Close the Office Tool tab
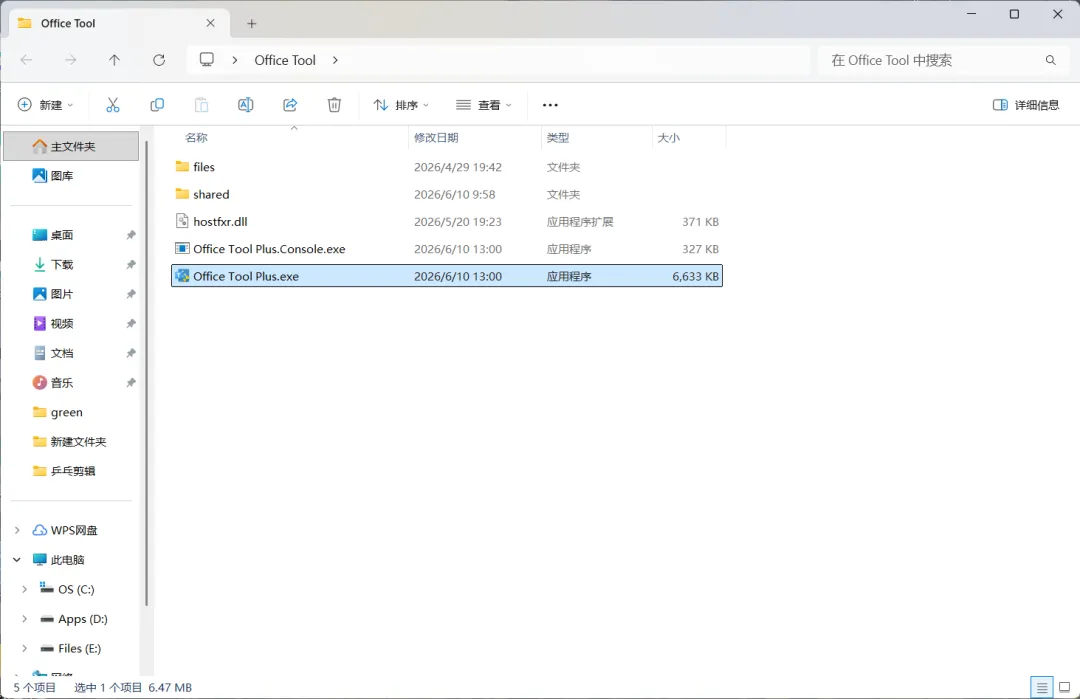1080x699 pixels. click(x=211, y=23)
